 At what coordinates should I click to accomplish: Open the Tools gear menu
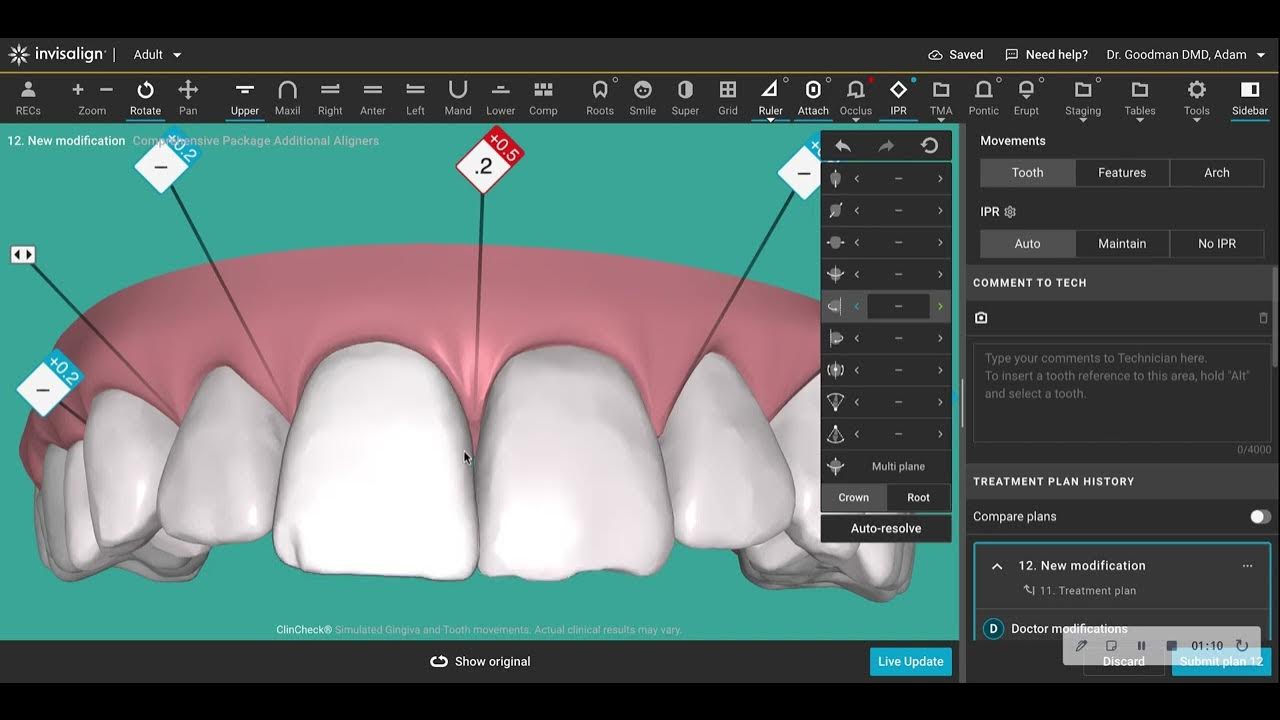click(1197, 98)
